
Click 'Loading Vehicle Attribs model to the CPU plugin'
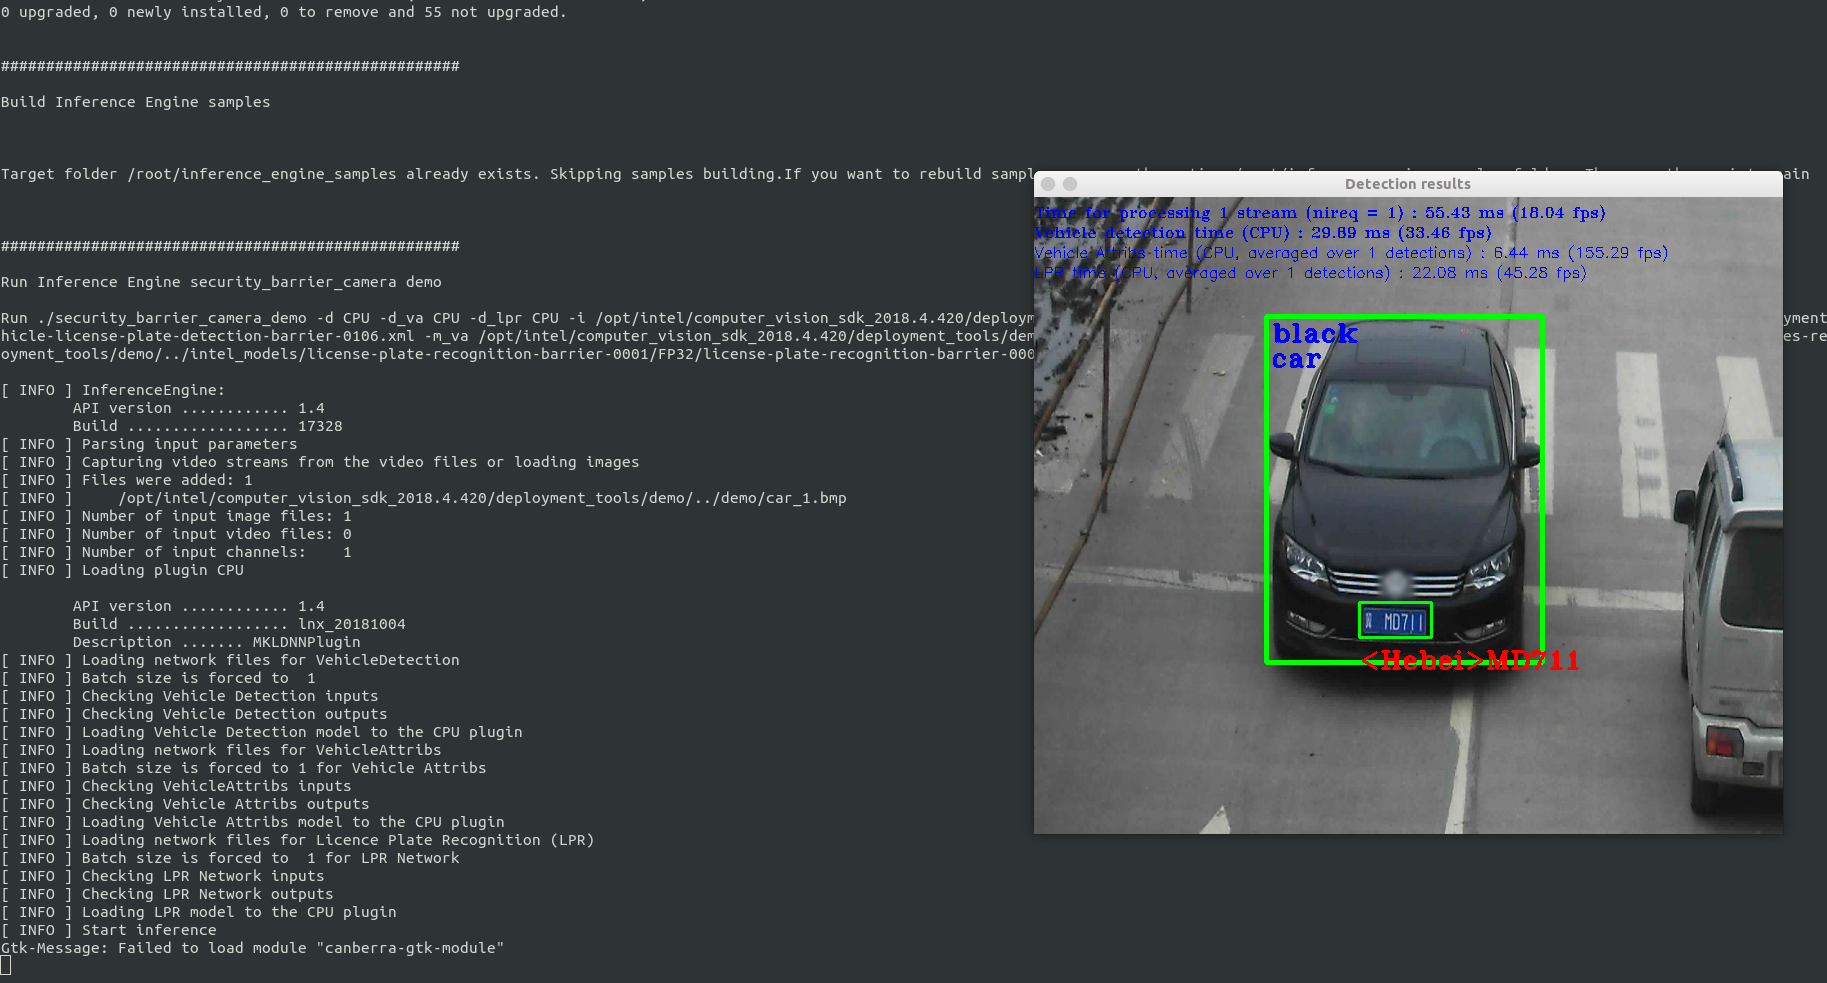253,822
